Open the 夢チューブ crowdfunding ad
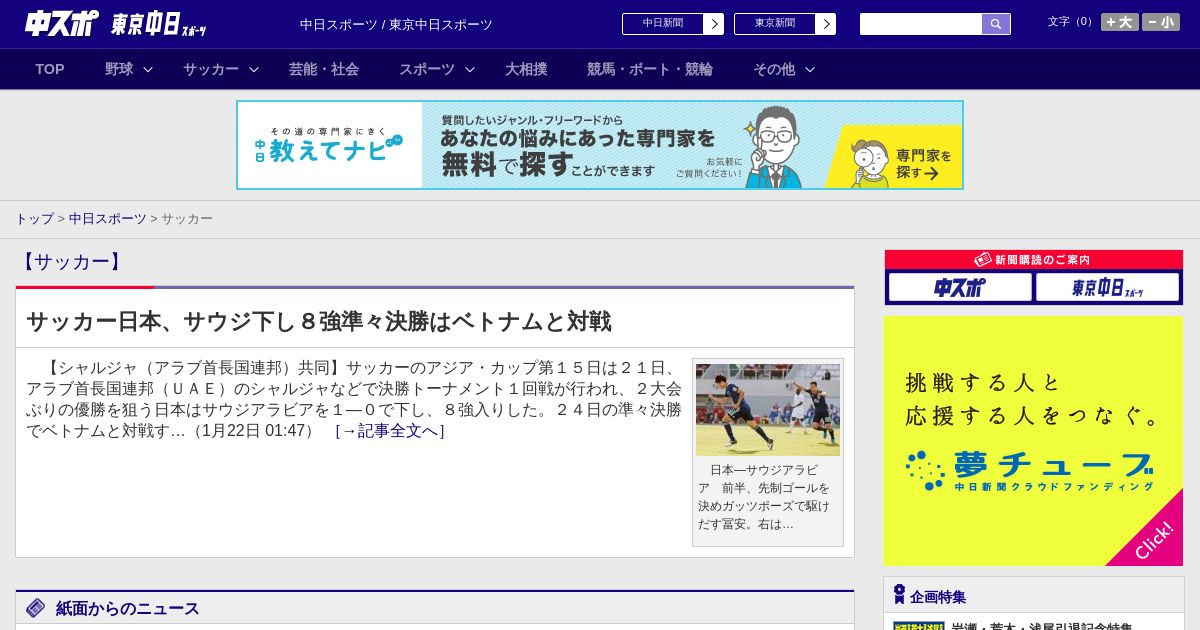1200x630 pixels. coord(1034,441)
